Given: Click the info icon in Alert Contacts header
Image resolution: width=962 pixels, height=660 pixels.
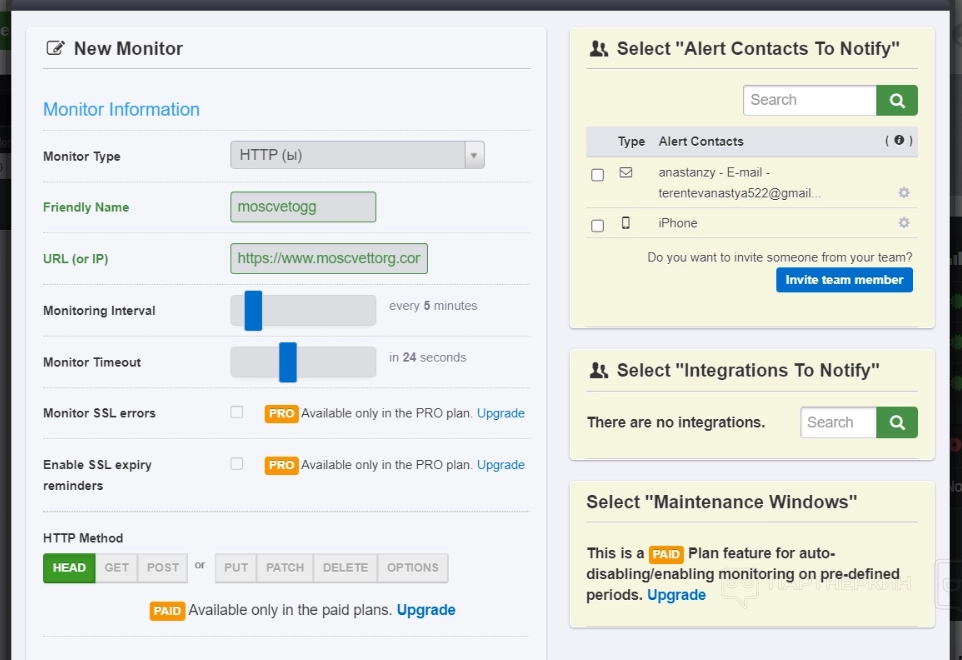Looking at the screenshot, I should click(899, 141).
